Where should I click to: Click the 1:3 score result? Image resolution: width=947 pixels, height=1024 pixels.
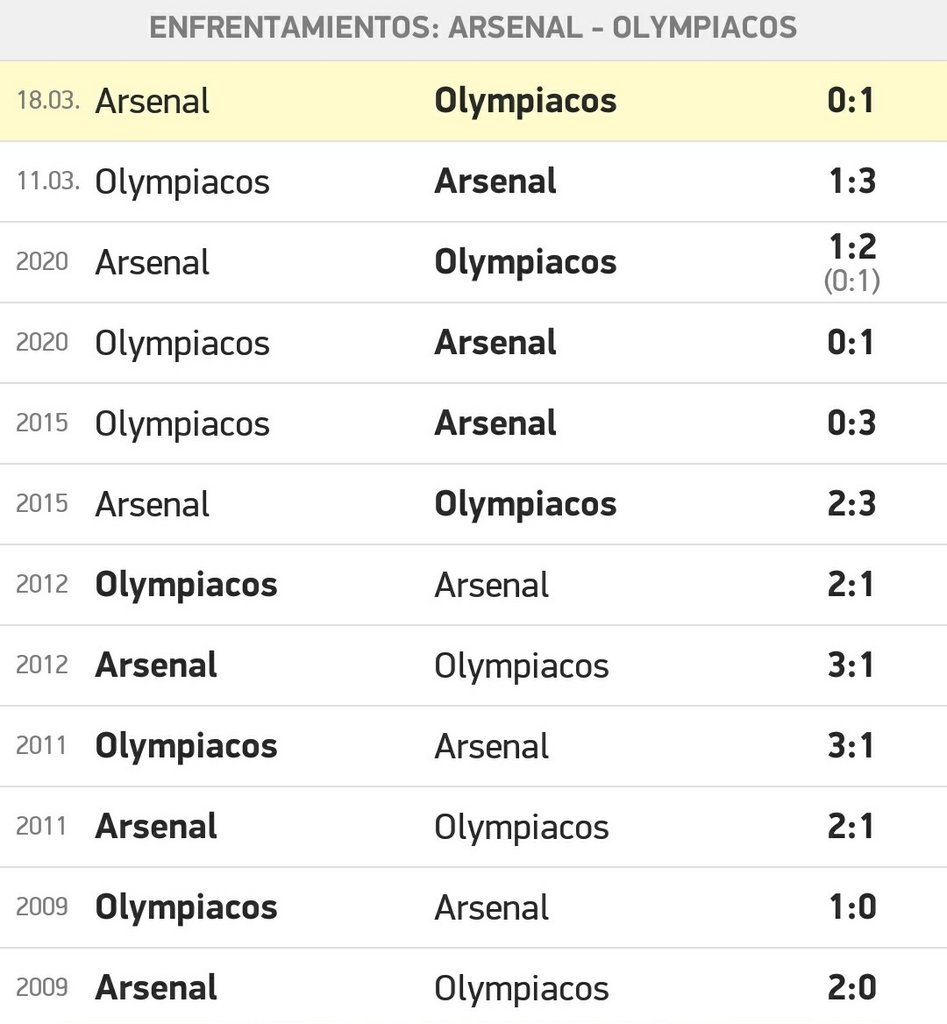coord(851,182)
